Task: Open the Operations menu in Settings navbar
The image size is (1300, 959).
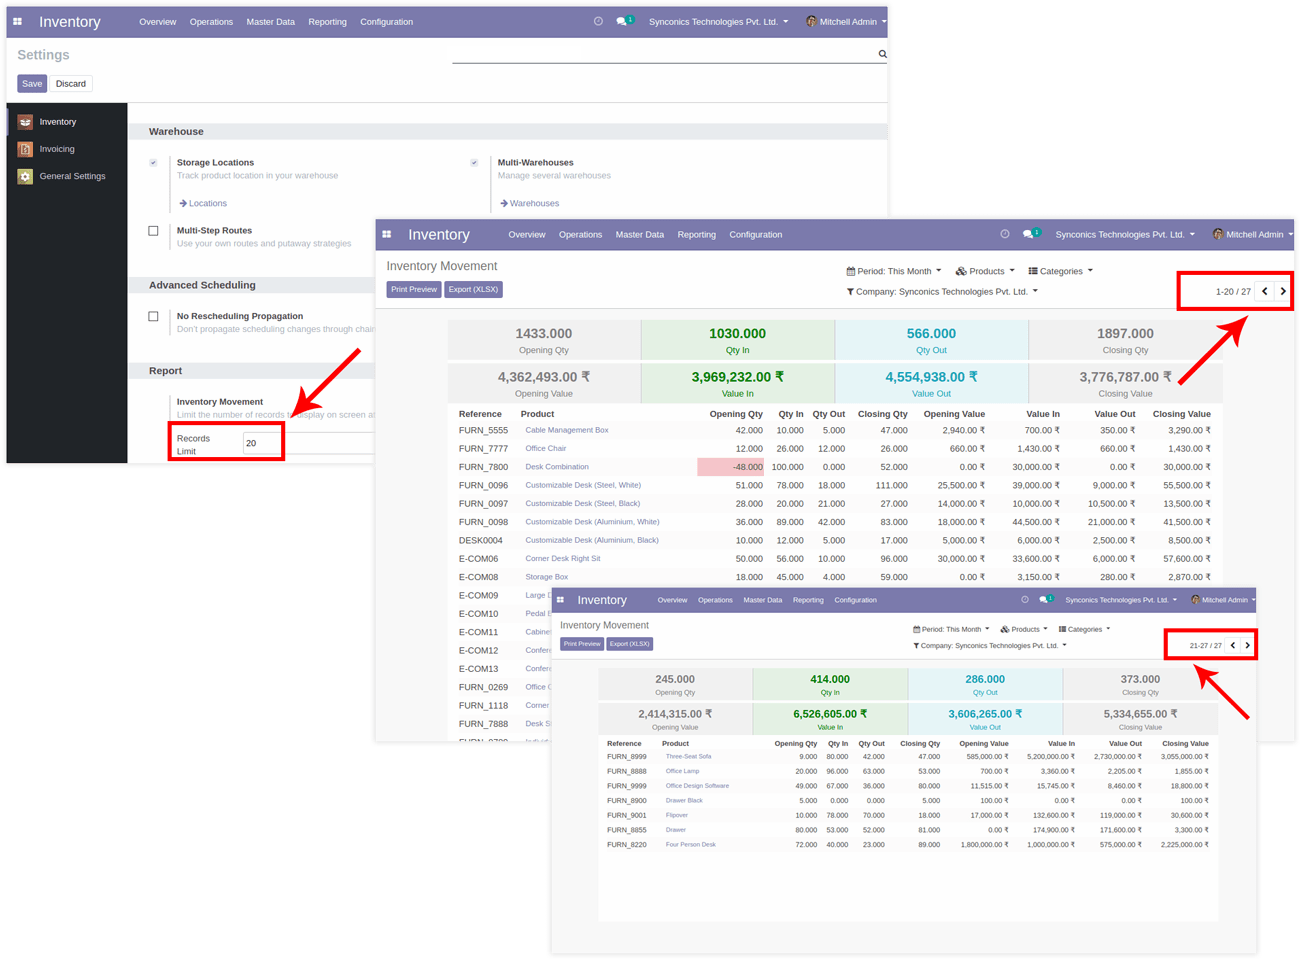Action: pos(211,22)
